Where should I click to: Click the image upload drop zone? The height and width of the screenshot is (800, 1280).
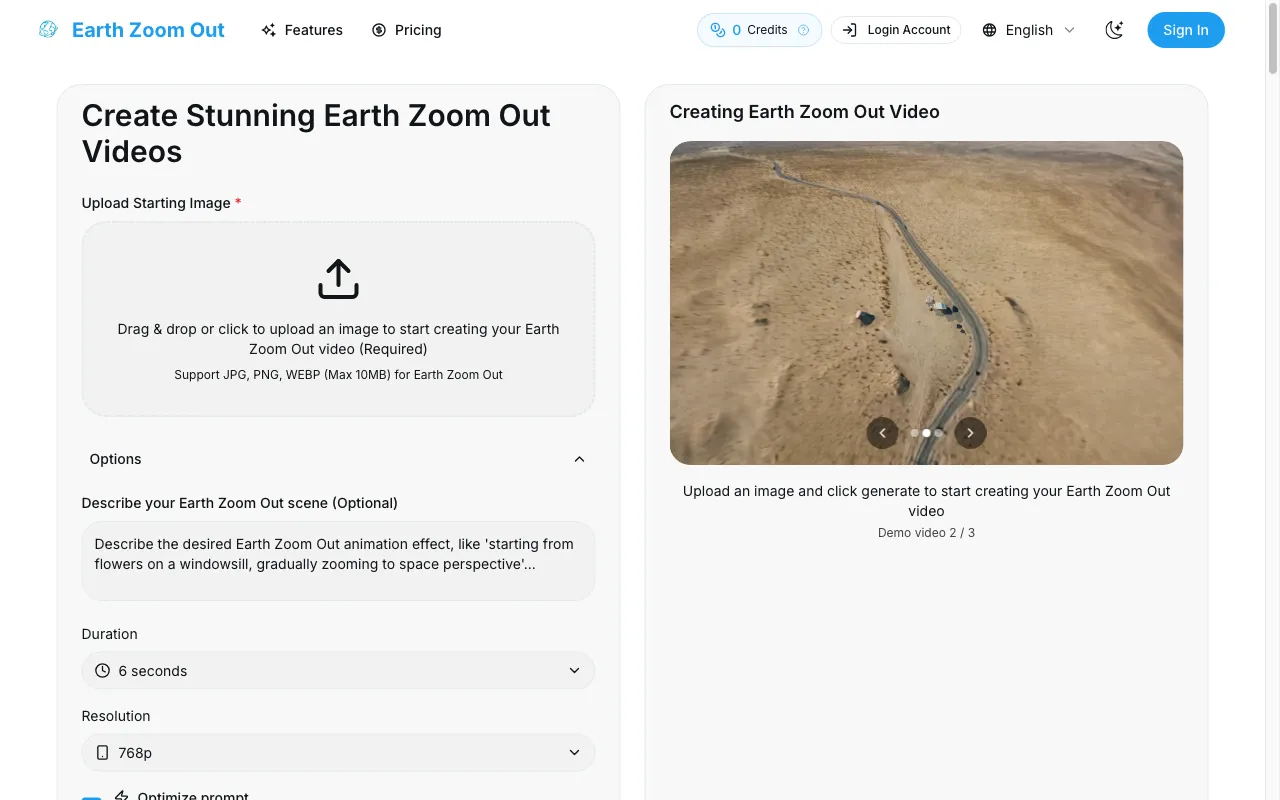pyautogui.click(x=338, y=319)
